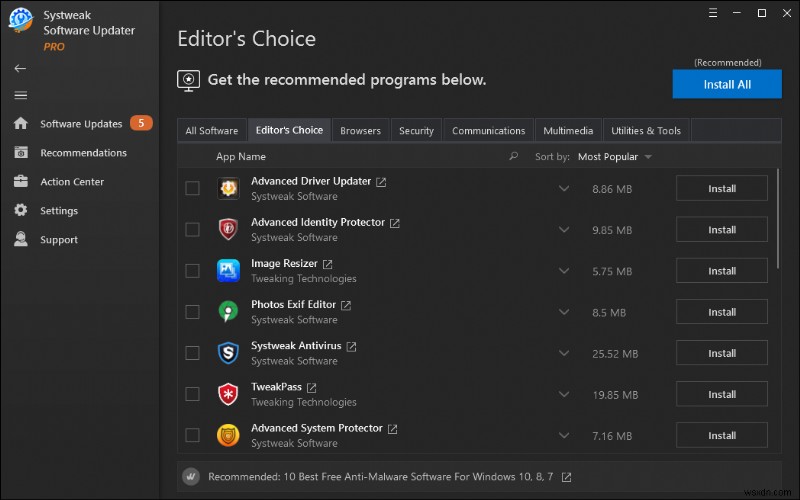Open the title bar hamburger menu

click(x=713, y=13)
